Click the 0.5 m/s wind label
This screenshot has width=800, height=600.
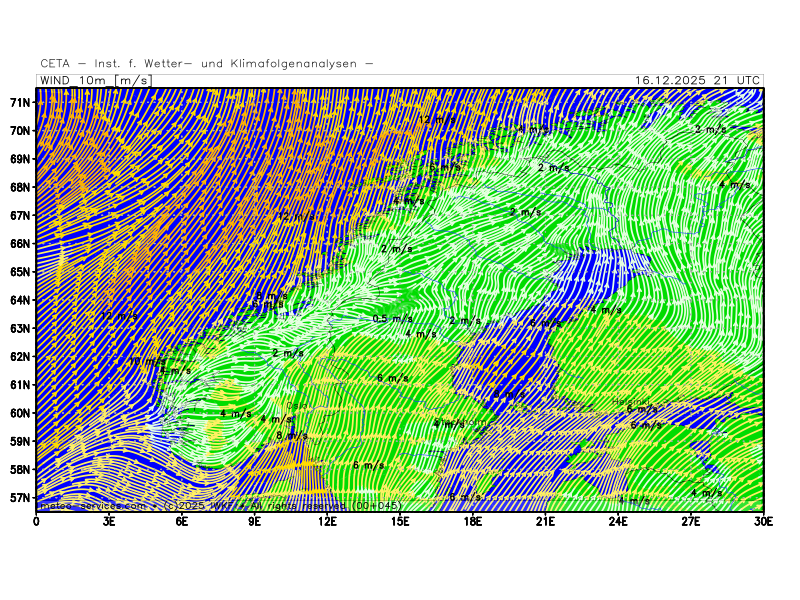[392, 319]
